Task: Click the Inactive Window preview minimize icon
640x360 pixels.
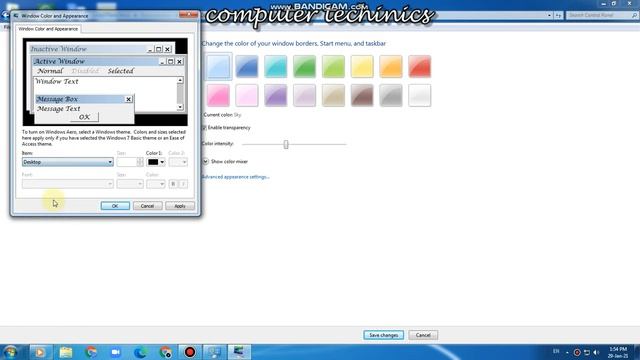Action: pyautogui.click(x=150, y=49)
